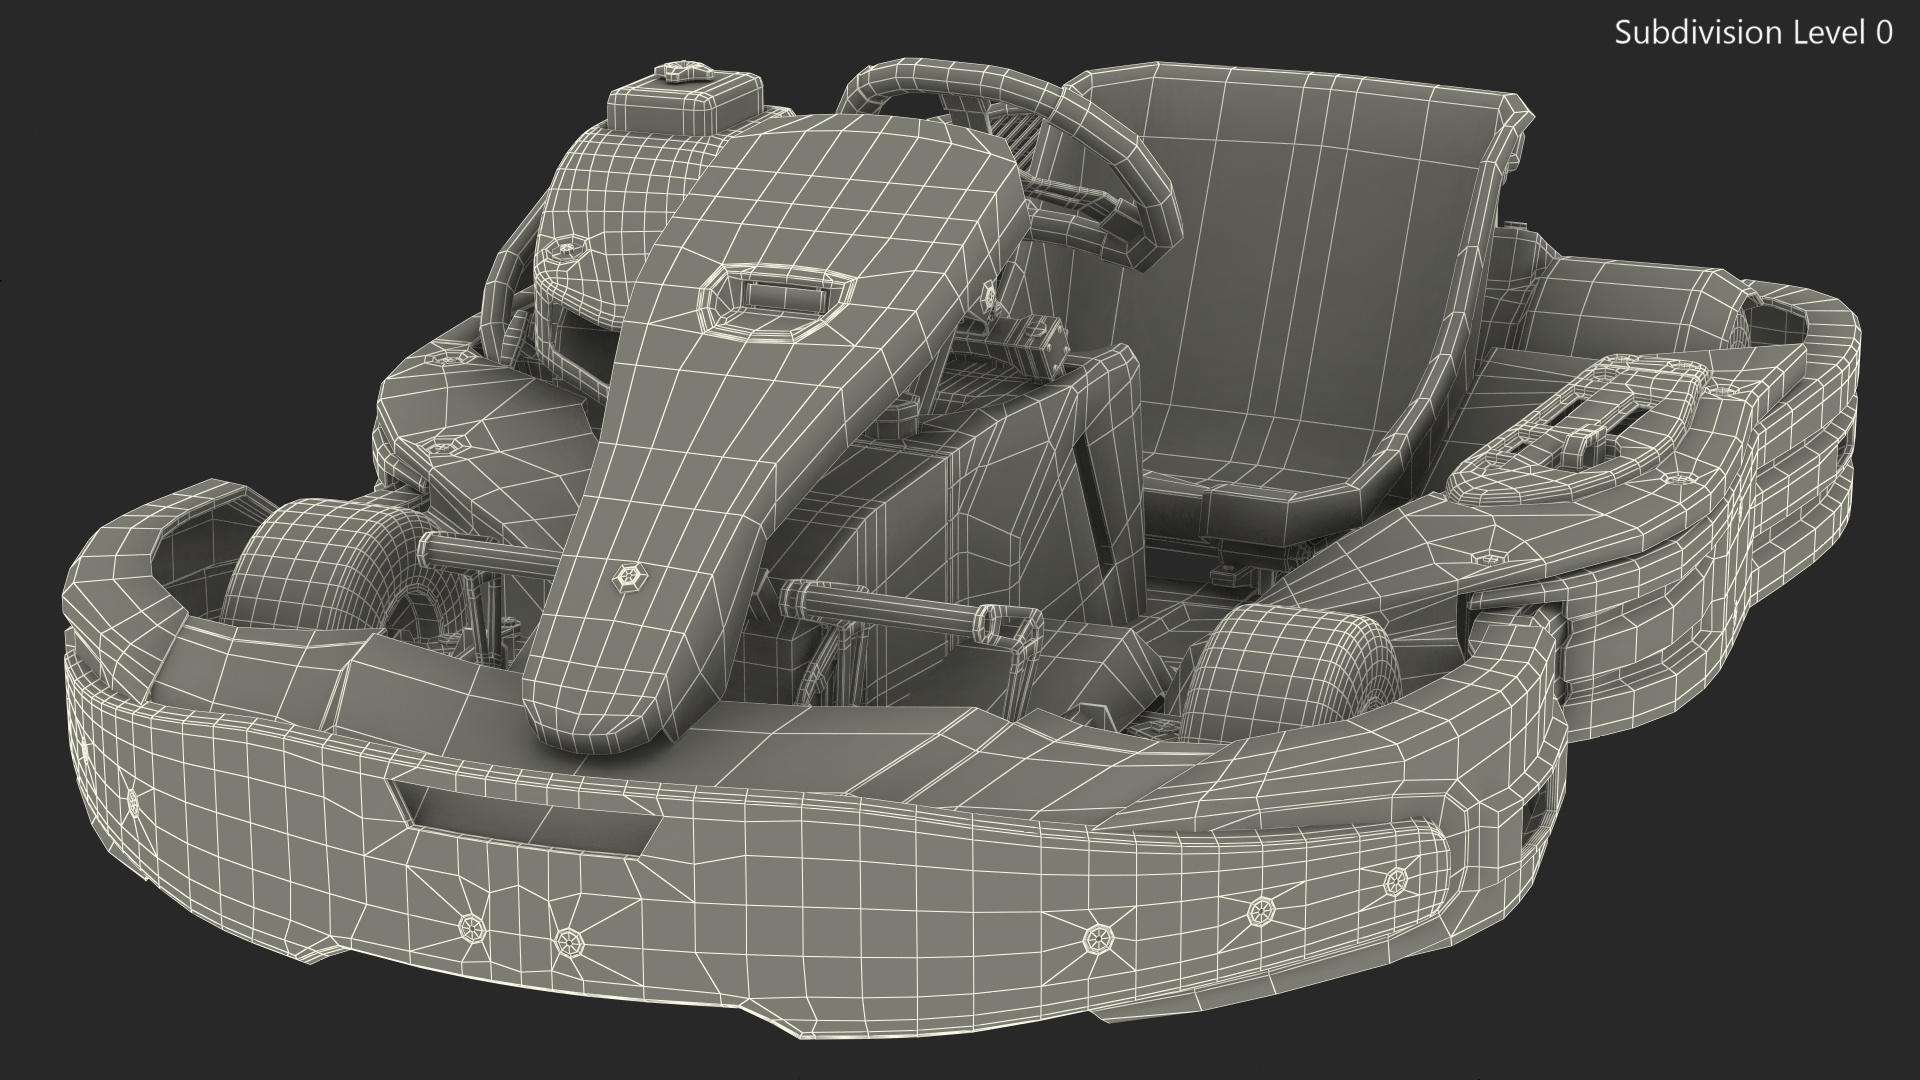This screenshot has height=1080, width=1920.
Task: Click the fuel tank cap on top
Action: click(683, 72)
